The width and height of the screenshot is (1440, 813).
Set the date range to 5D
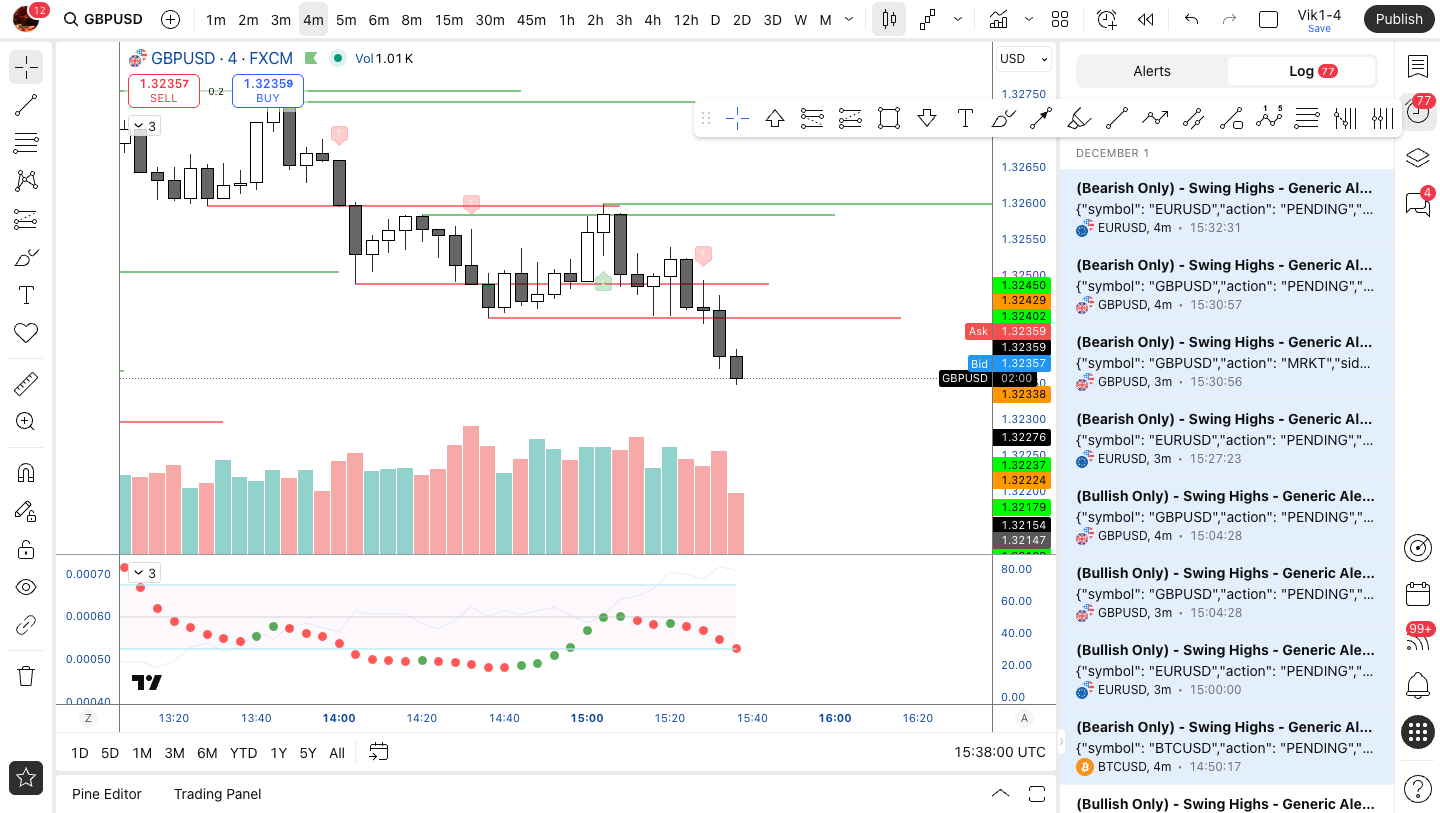click(110, 753)
